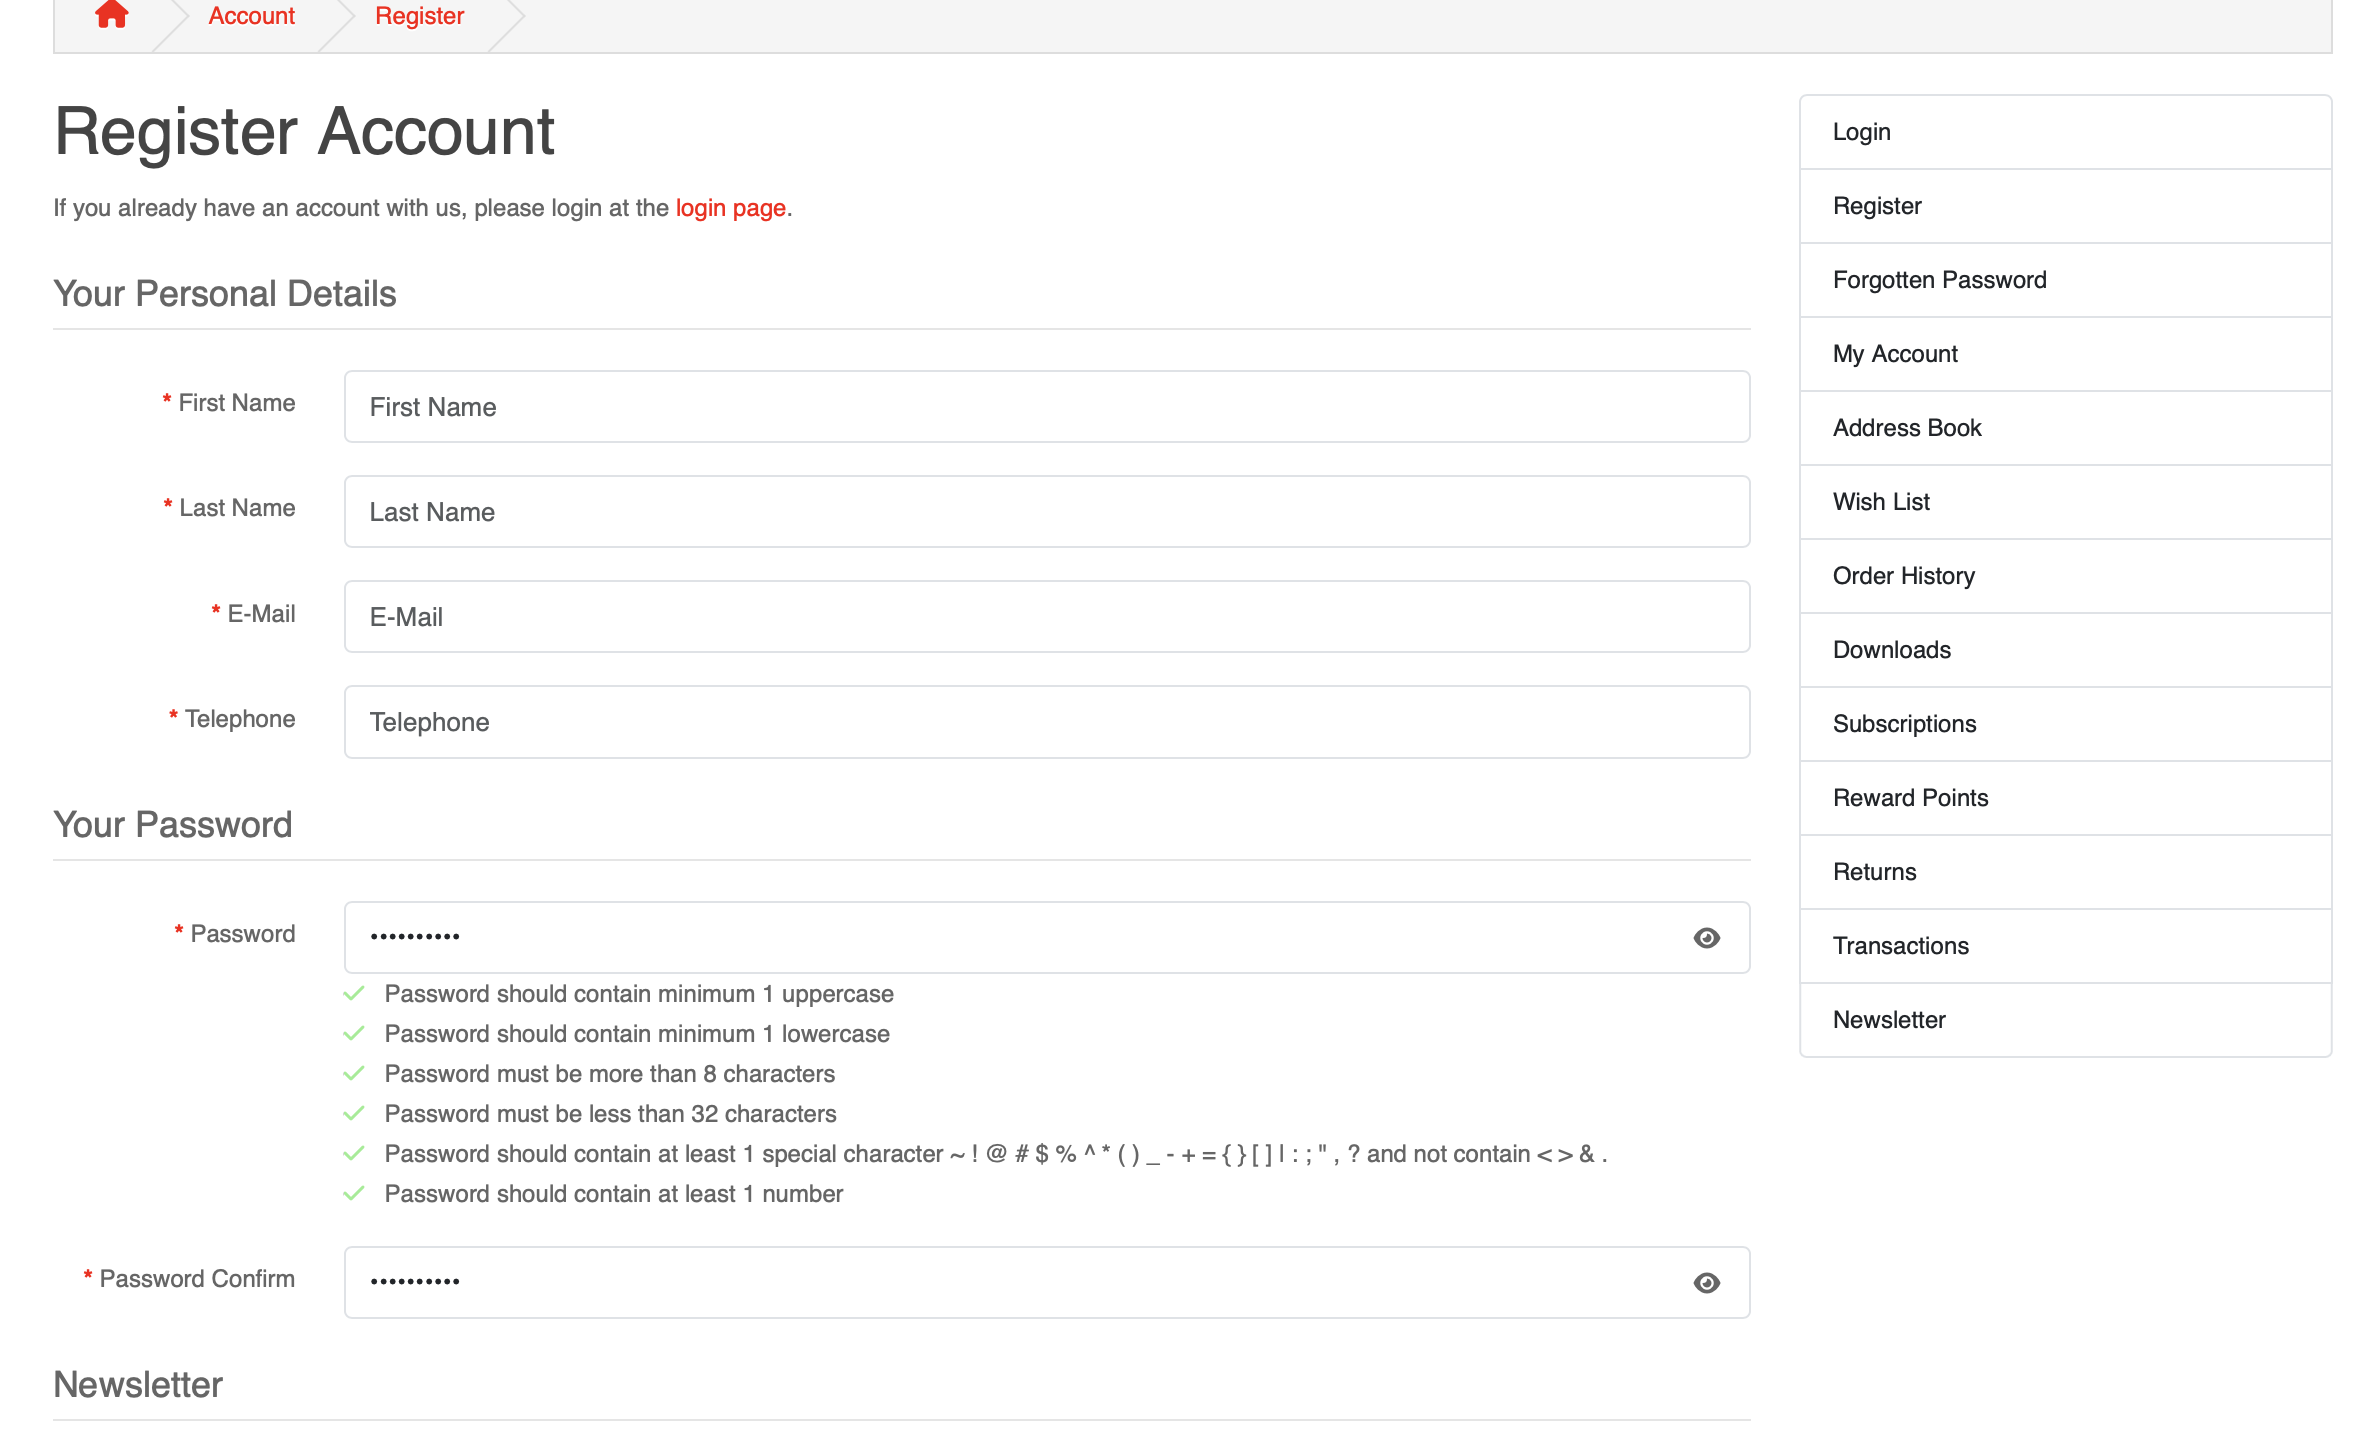Click the green checkmark beside uppercase rule

click(x=354, y=993)
